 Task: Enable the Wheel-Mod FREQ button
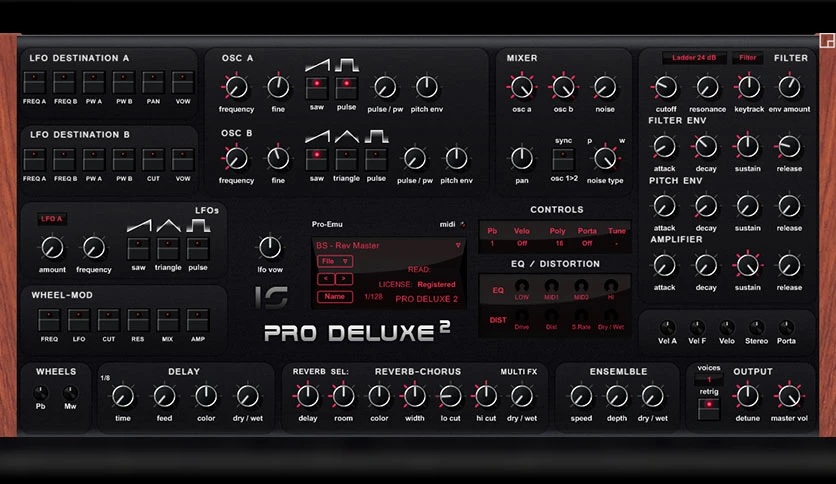[49, 320]
